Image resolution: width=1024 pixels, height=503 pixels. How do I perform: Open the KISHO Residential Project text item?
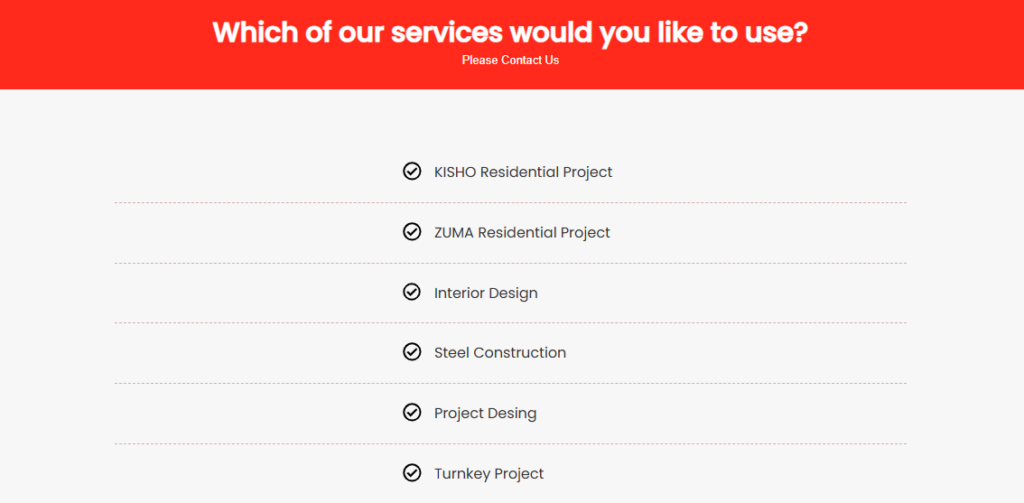point(523,172)
